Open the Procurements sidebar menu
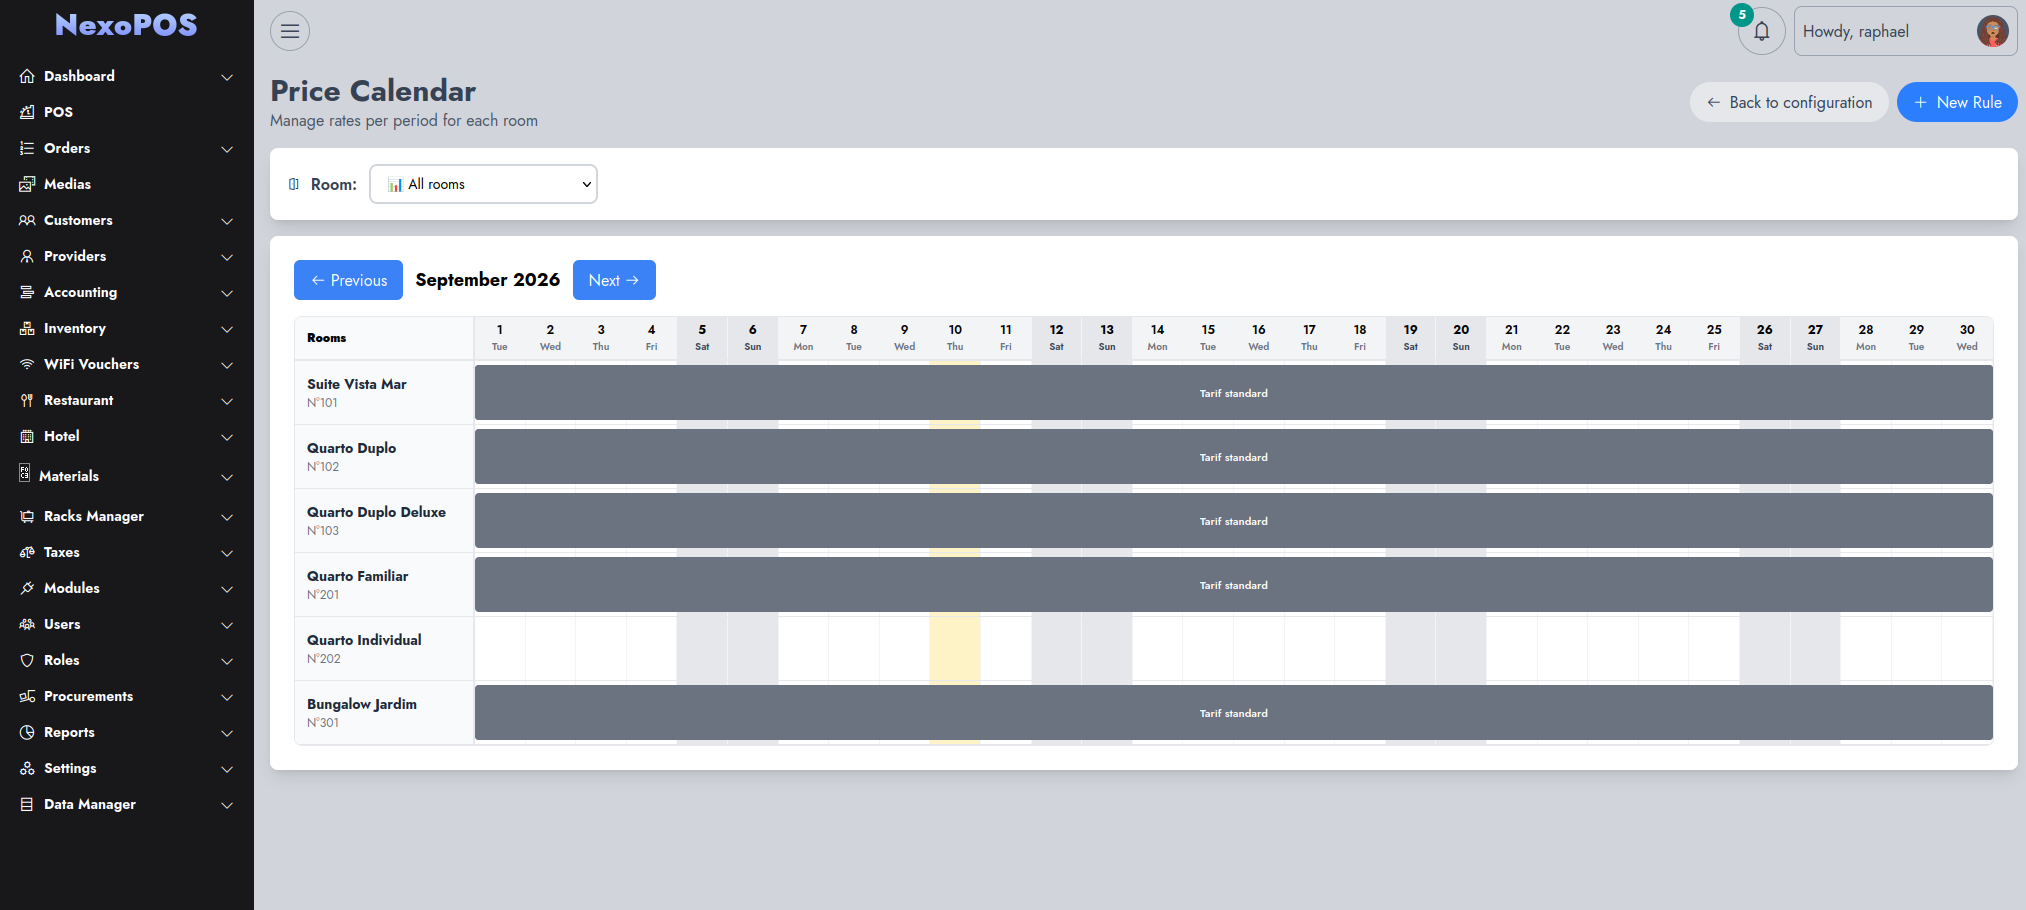The width and height of the screenshot is (2026, 910). click(x=127, y=696)
